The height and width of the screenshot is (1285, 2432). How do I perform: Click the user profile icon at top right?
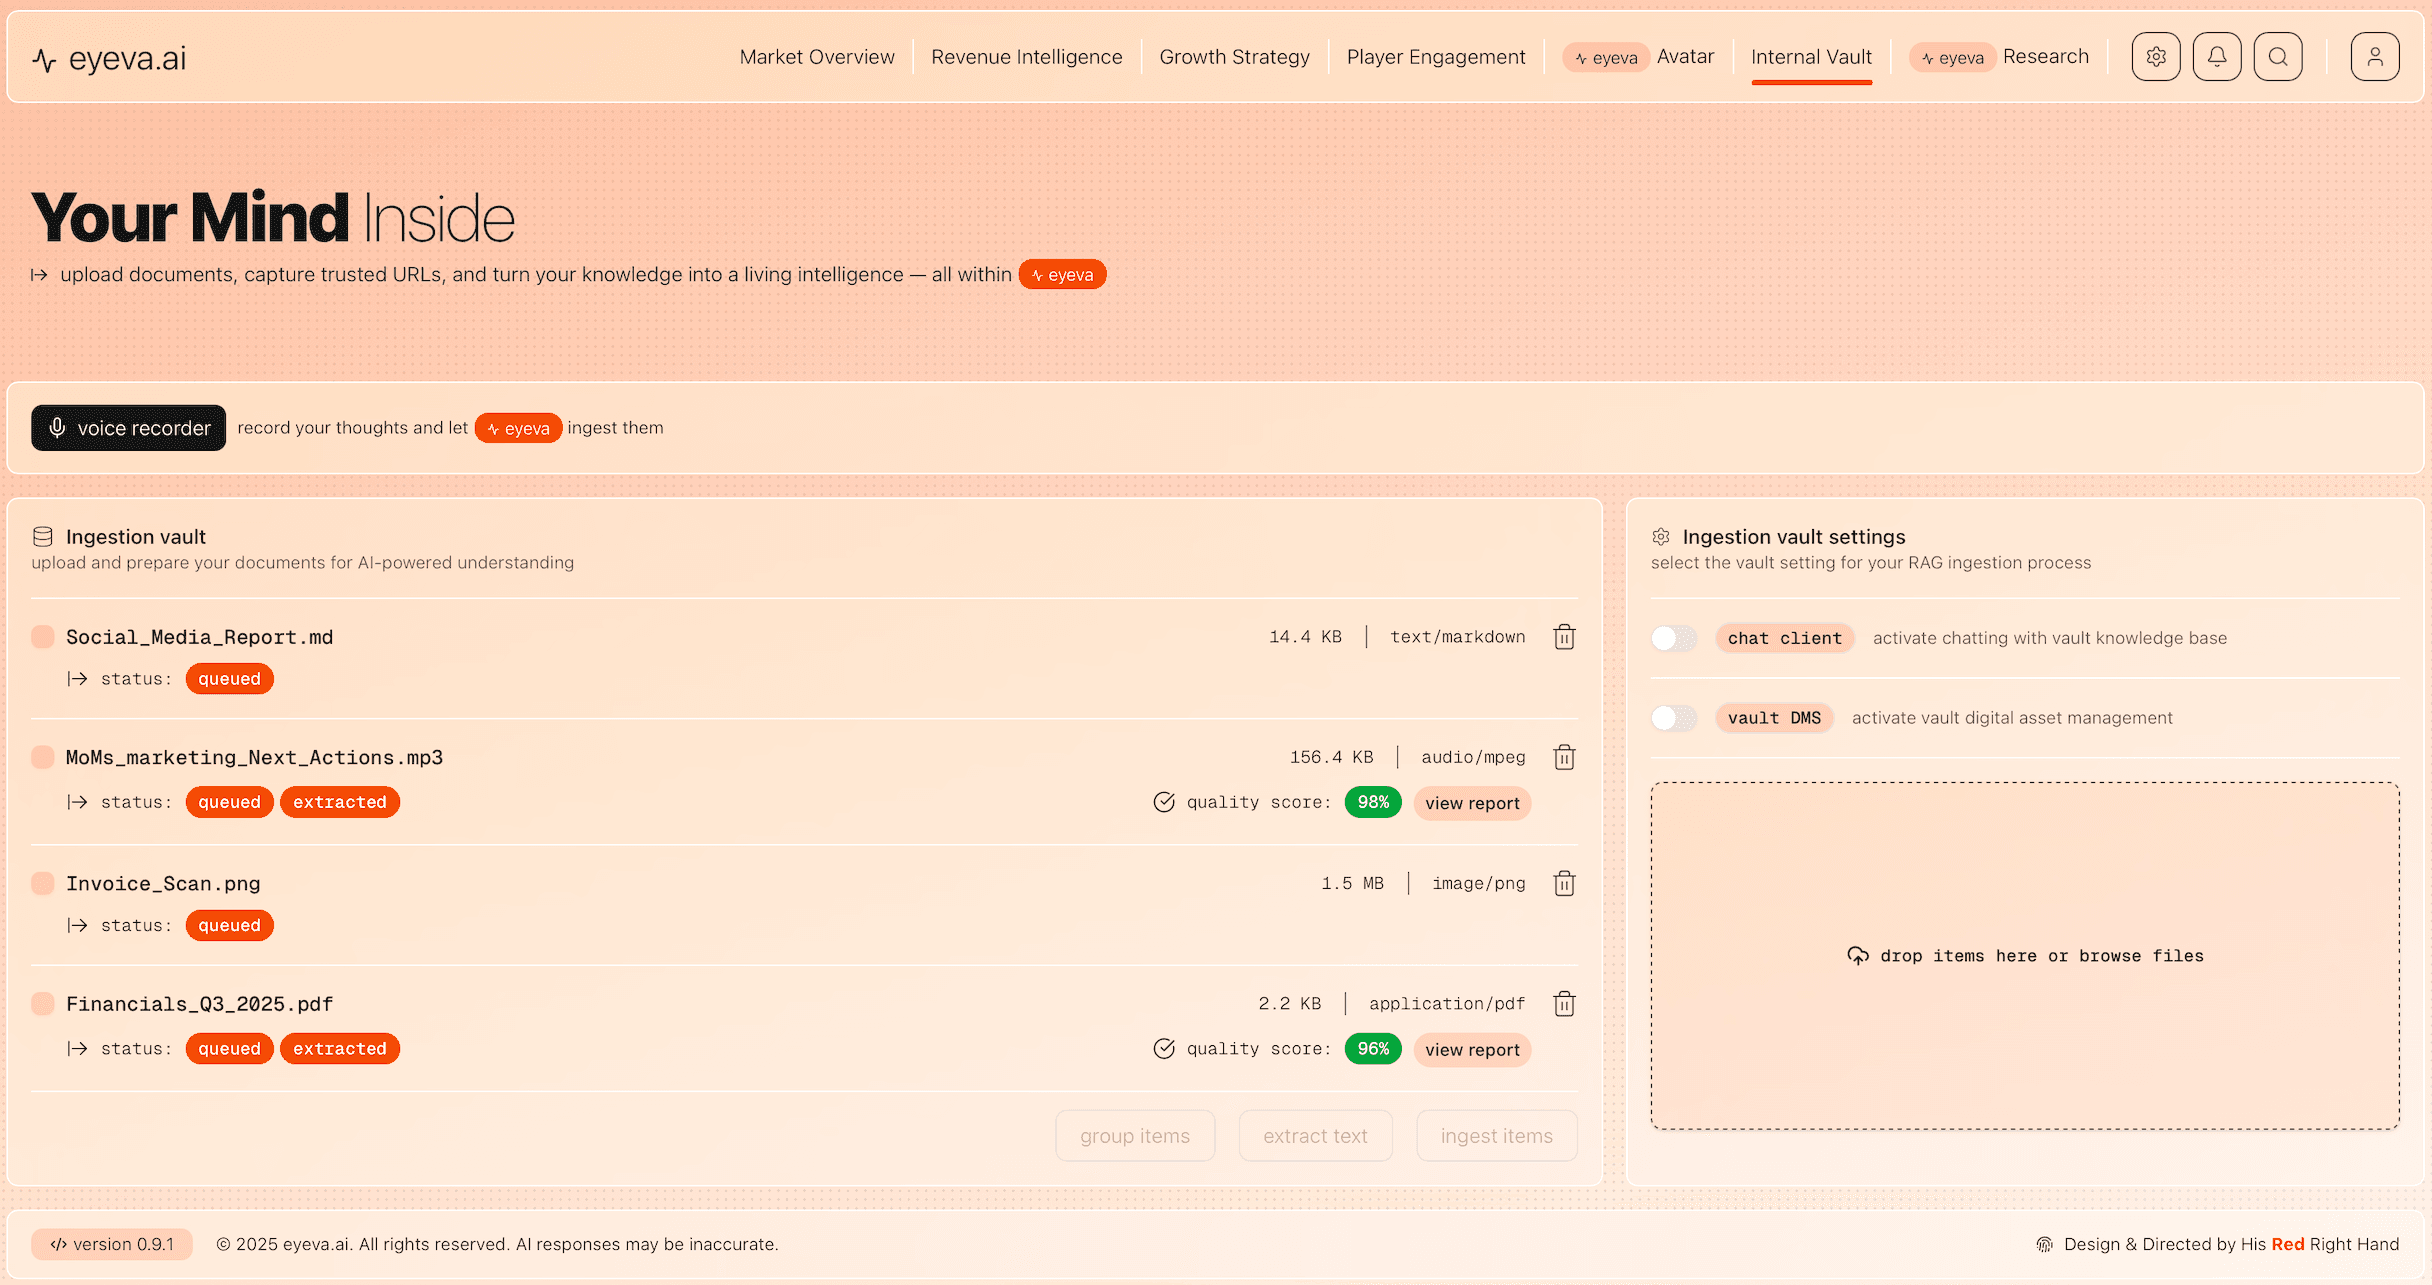[x=2375, y=56]
